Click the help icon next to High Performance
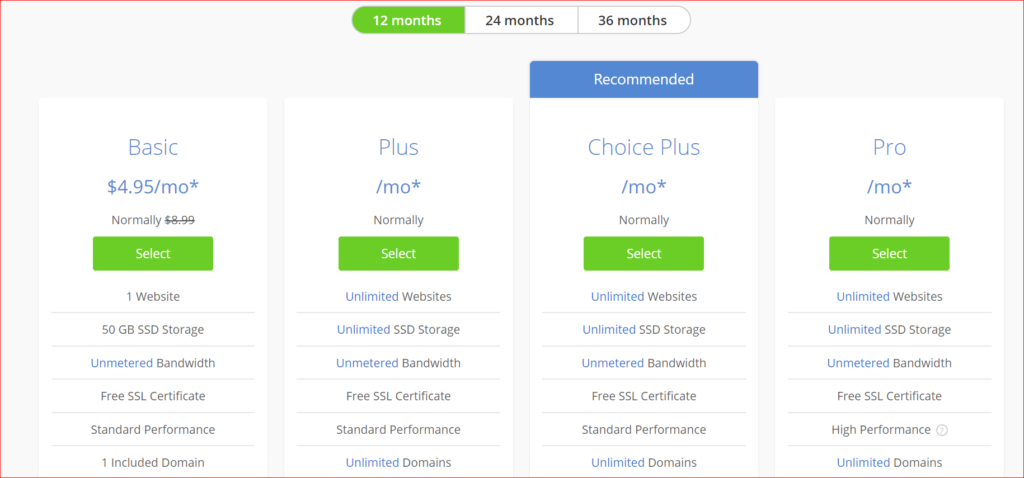Image resolution: width=1024 pixels, height=478 pixels. tap(941, 430)
